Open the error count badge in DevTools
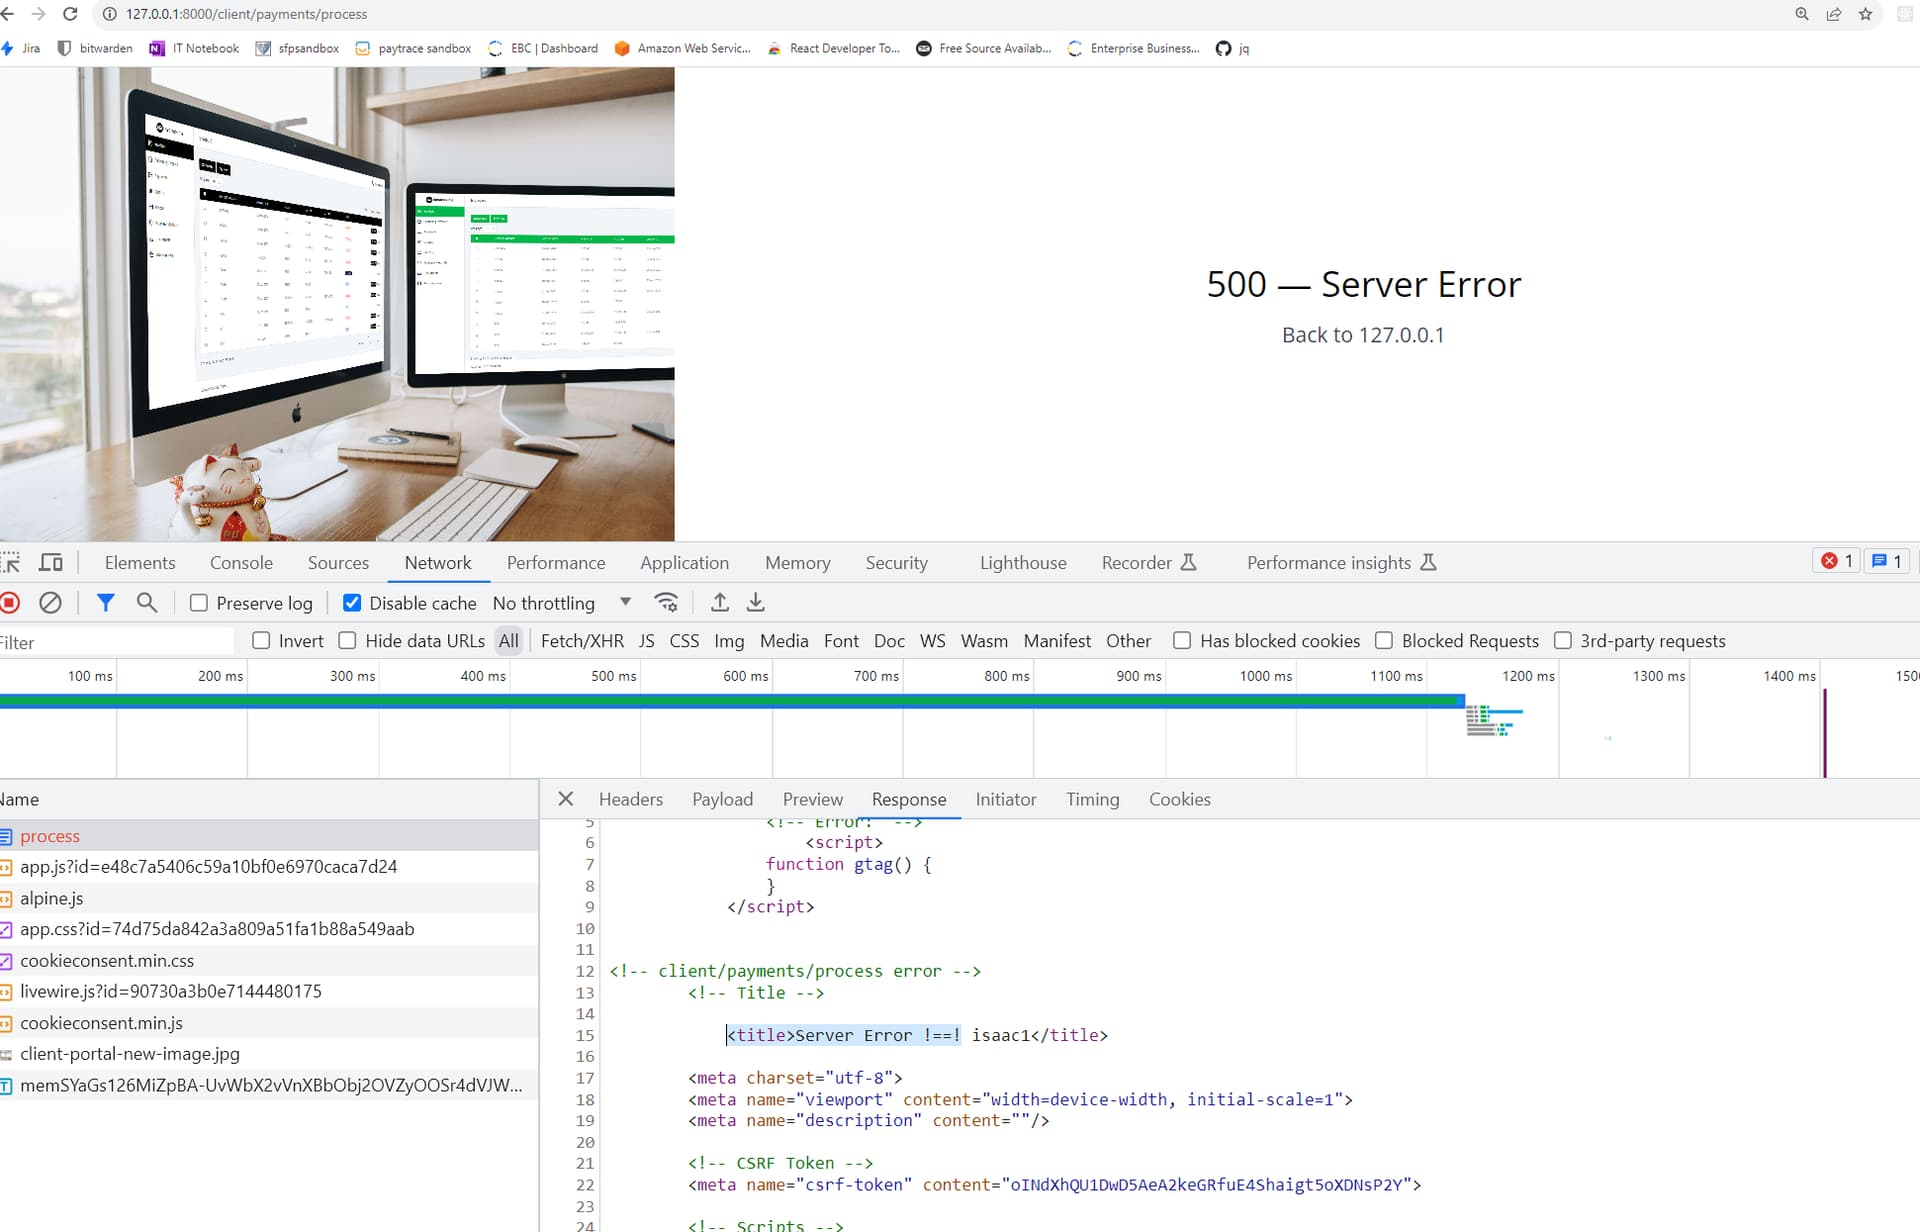 click(1837, 561)
